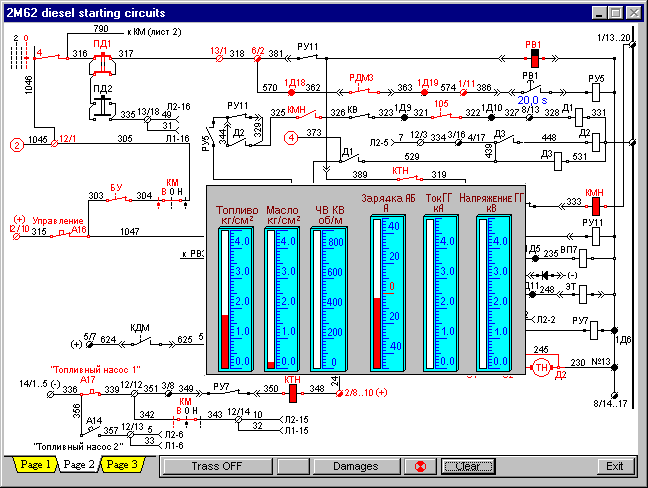Screen dimensions: 648x488
Task: Click the red РВ1 relay coil
Action: pos(533,55)
